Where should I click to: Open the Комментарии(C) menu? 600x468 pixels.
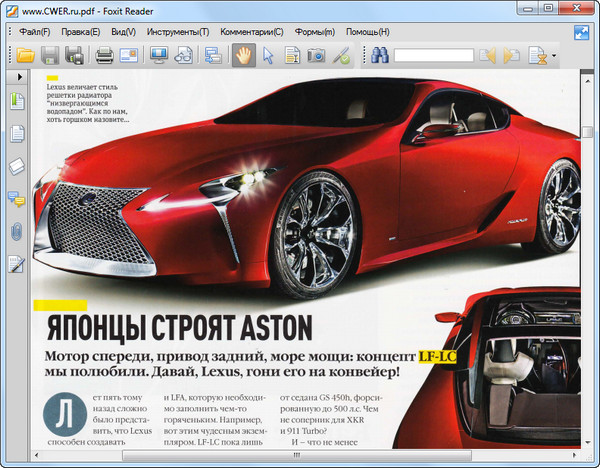pyautogui.click(x=250, y=31)
